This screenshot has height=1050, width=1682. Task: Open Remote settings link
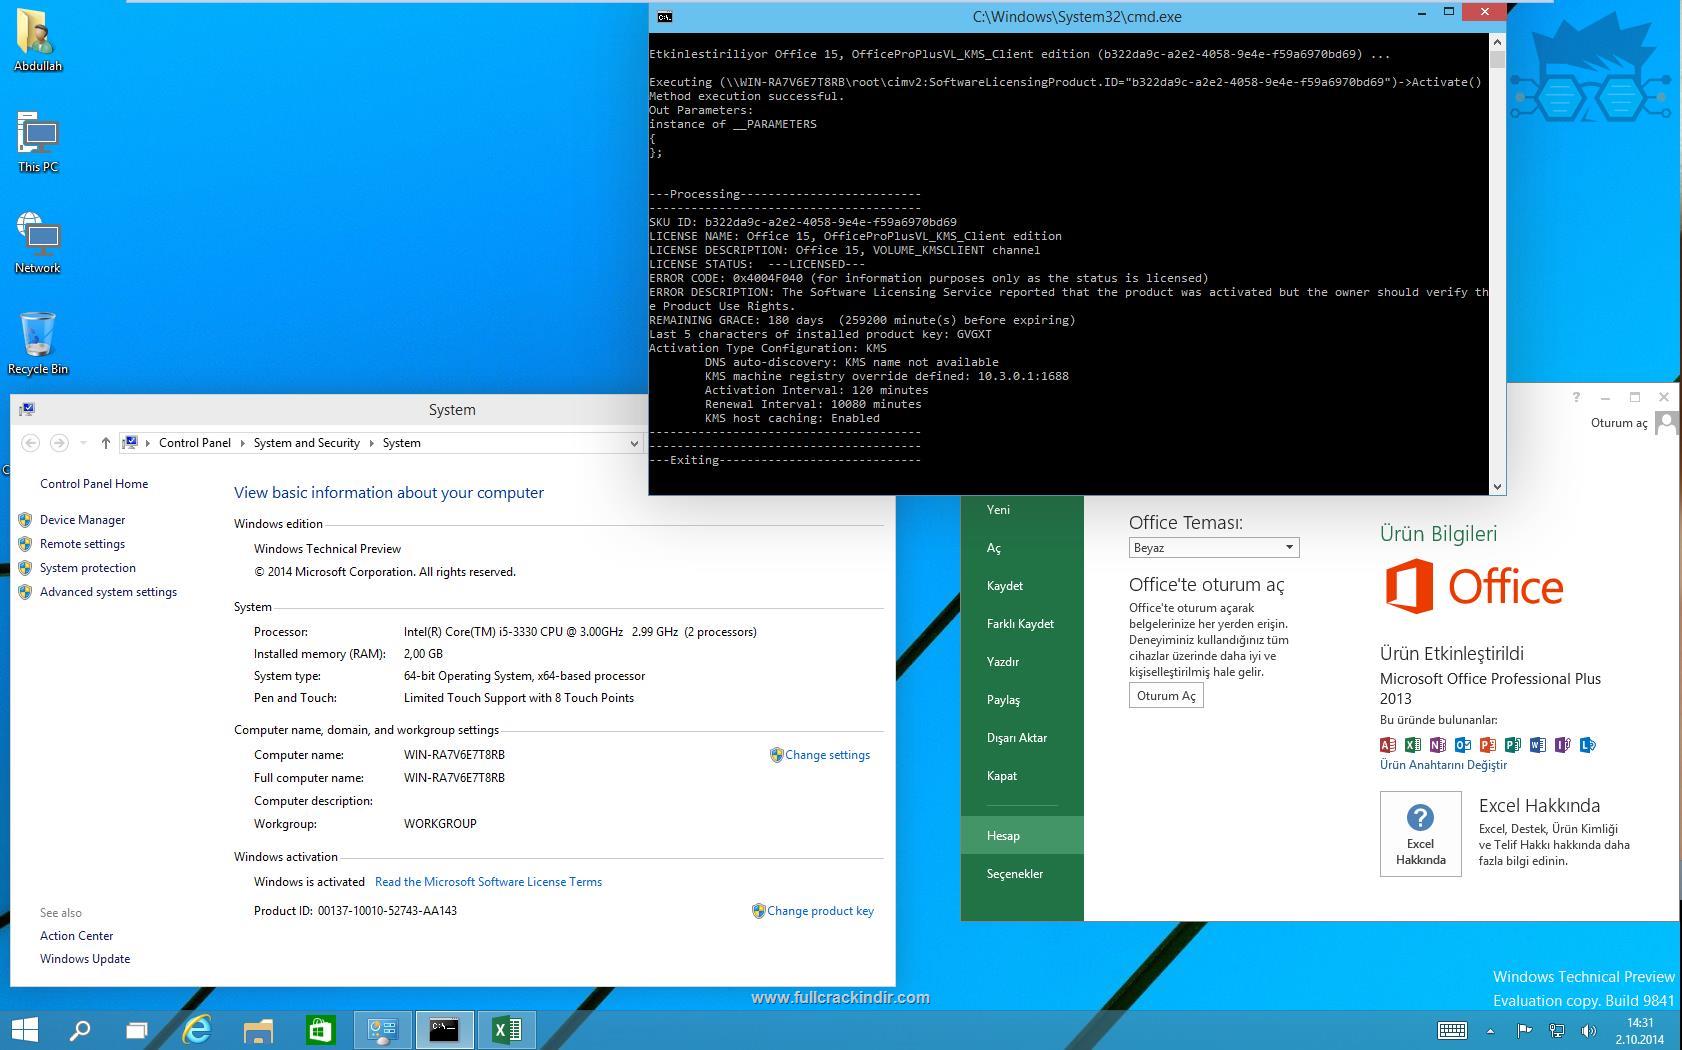(82, 544)
